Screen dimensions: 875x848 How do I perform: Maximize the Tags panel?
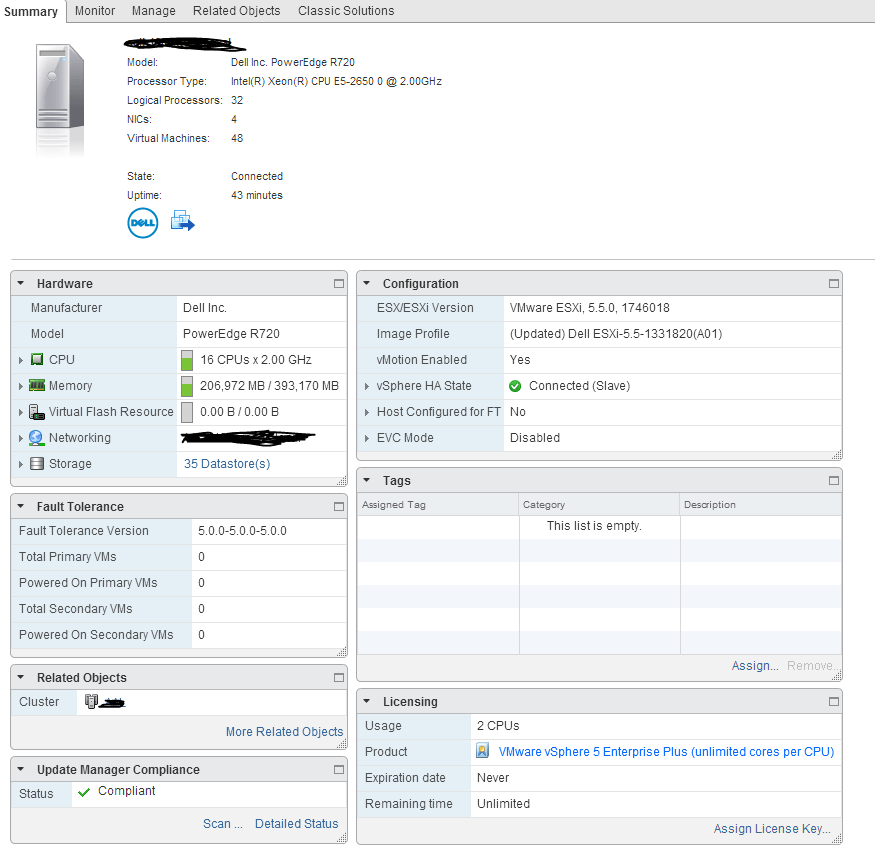tap(834, 480)
